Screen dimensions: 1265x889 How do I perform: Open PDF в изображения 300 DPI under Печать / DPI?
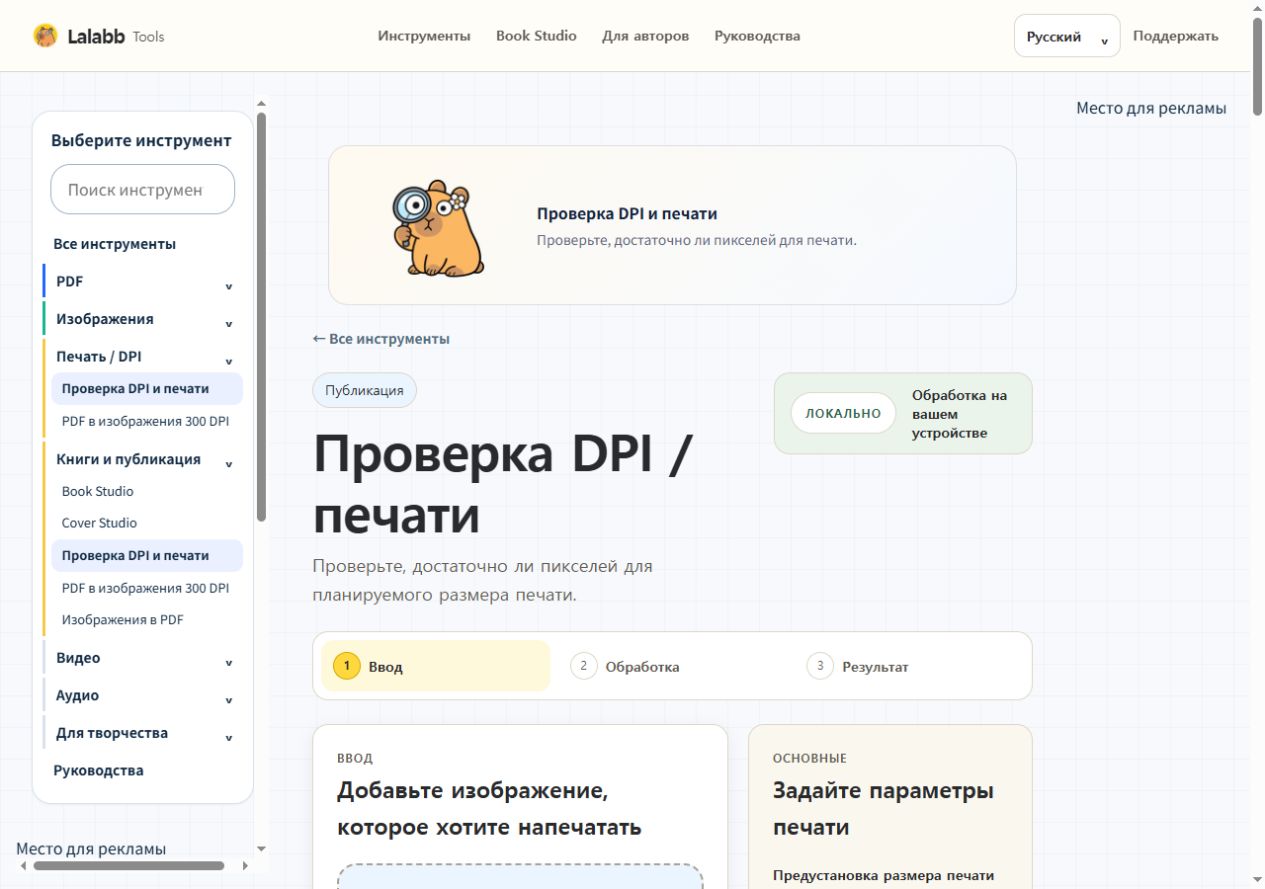click(x=147, y=421)
